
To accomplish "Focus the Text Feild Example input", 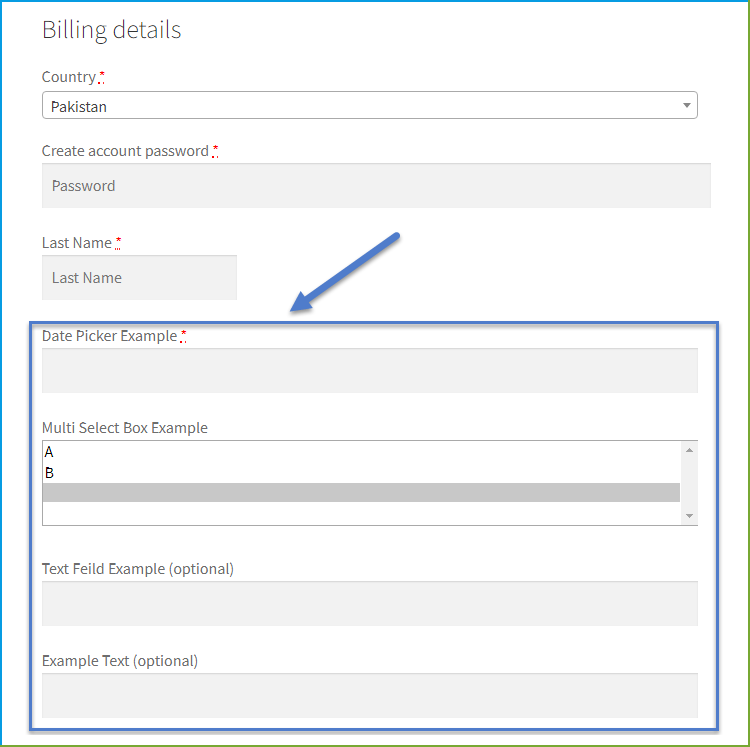I will [370, 604].
